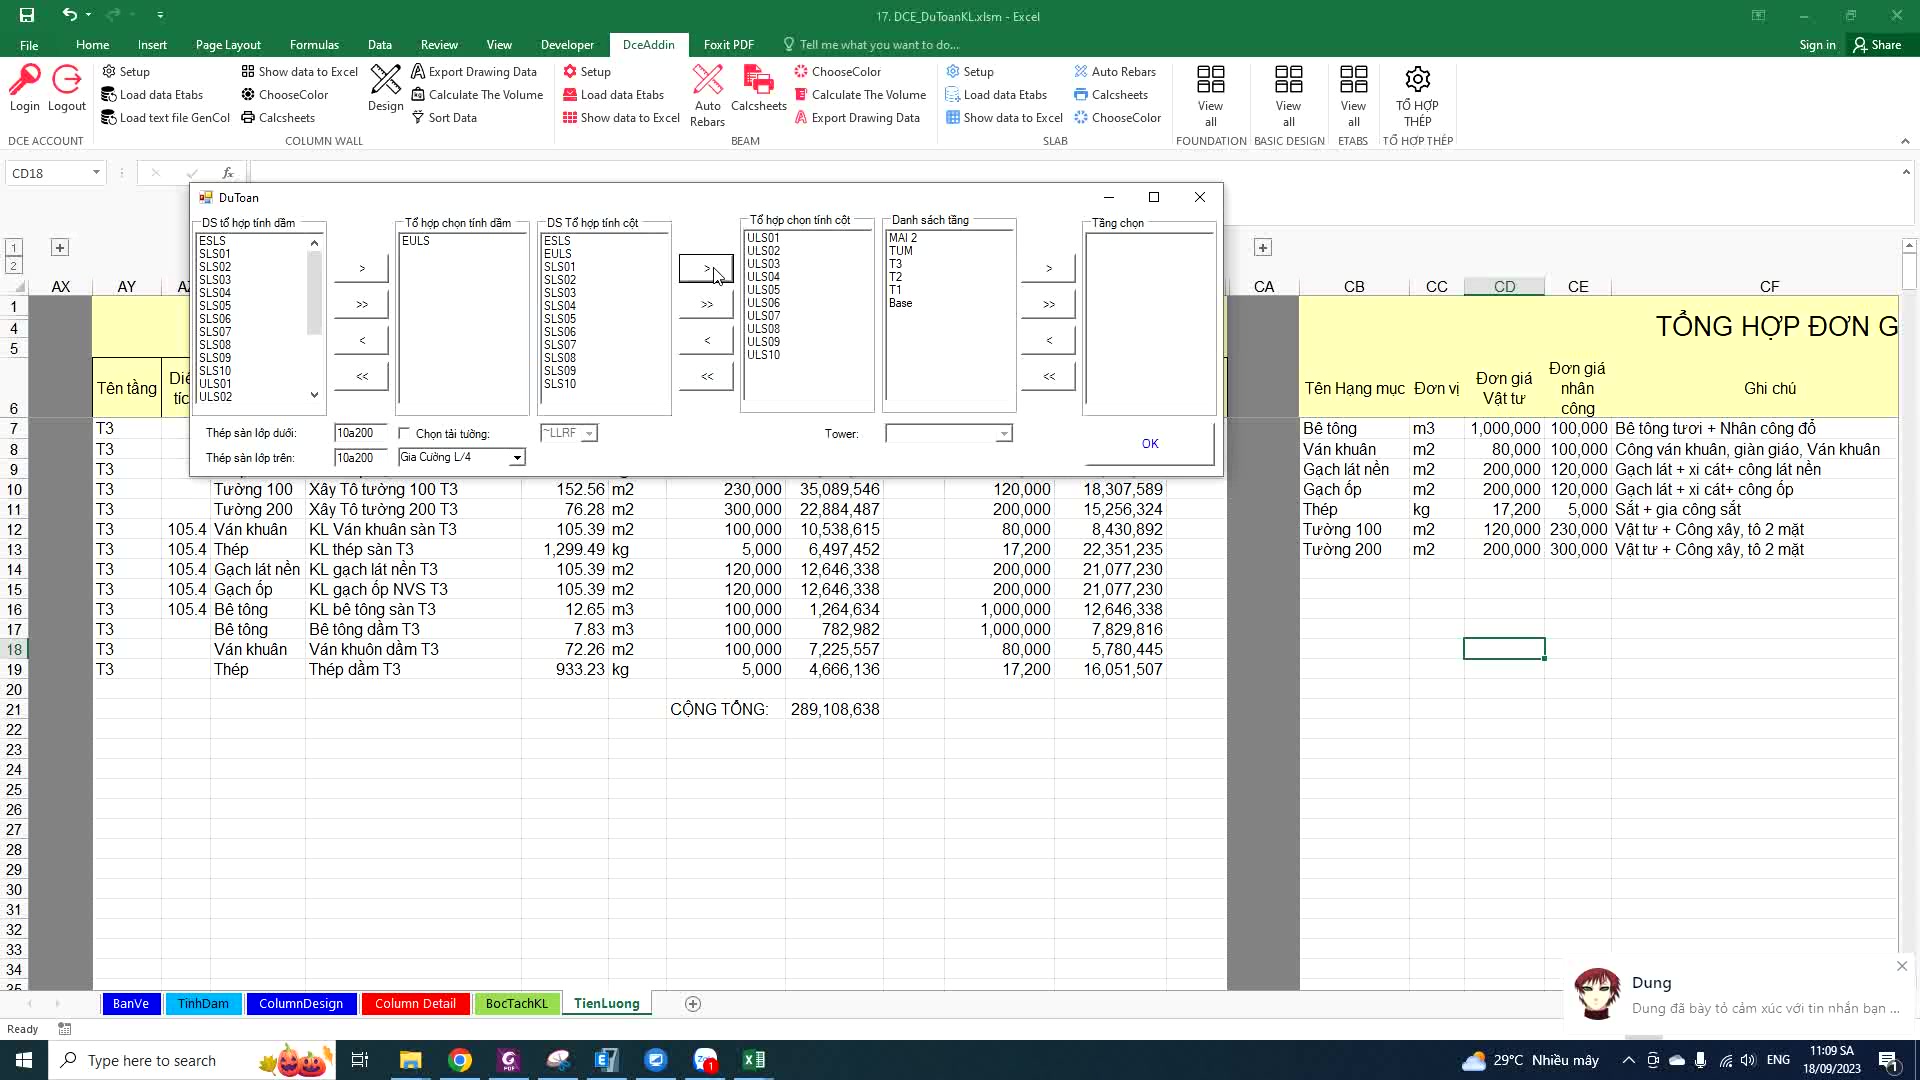Image resolution: width=1920 pixels, height=1080 pixels.
Task: Add a new sheet with the plus button
Action: [693, 1004]
